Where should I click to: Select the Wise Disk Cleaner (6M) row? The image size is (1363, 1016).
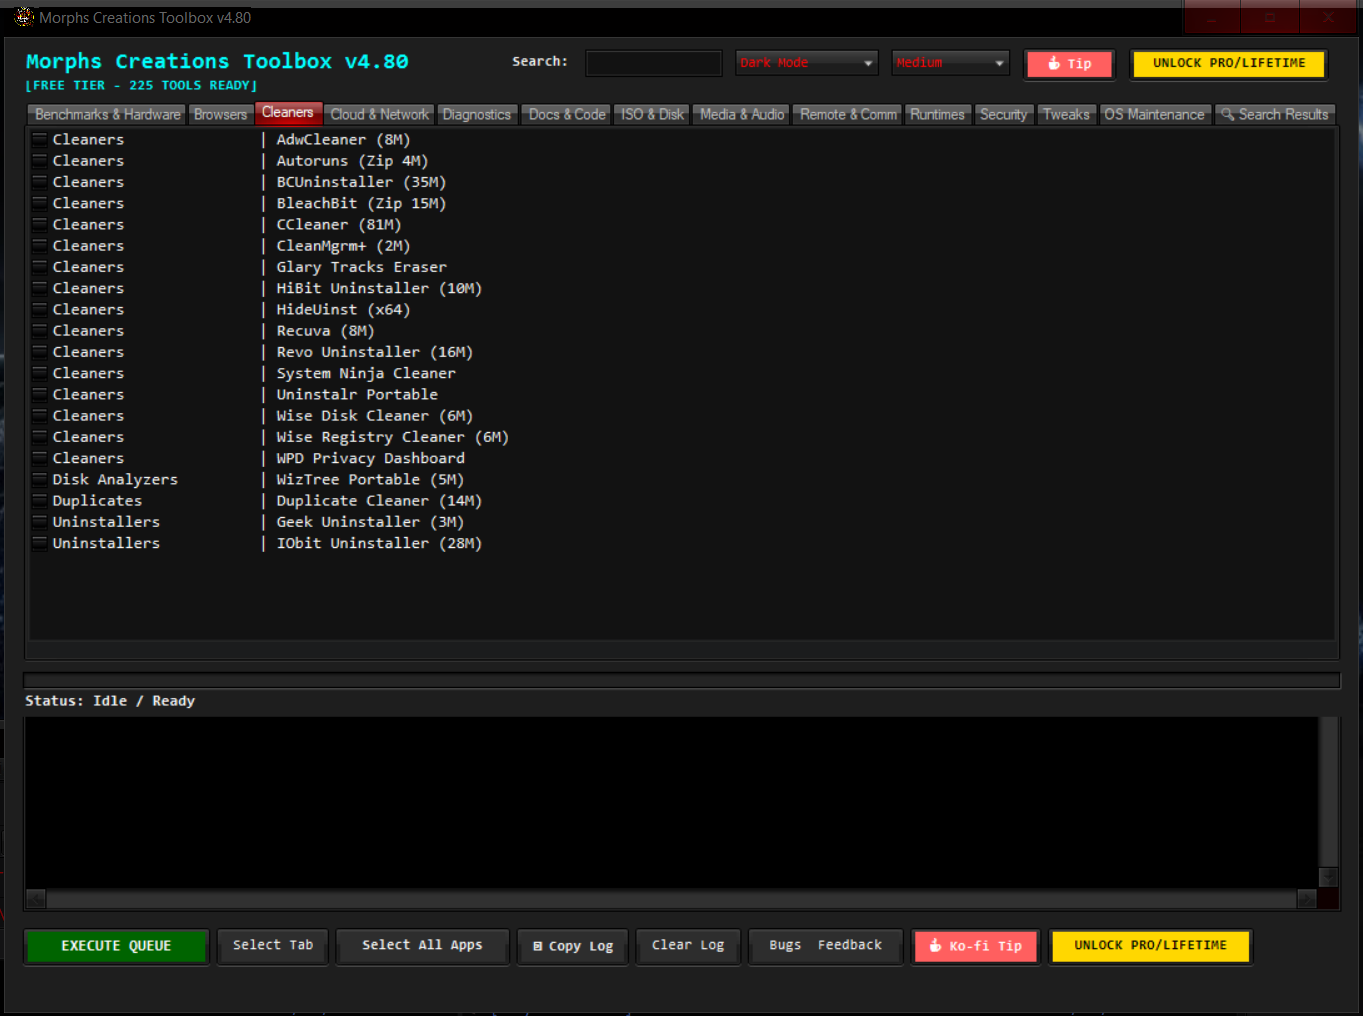pyautogui.click(x=682, y=415)
